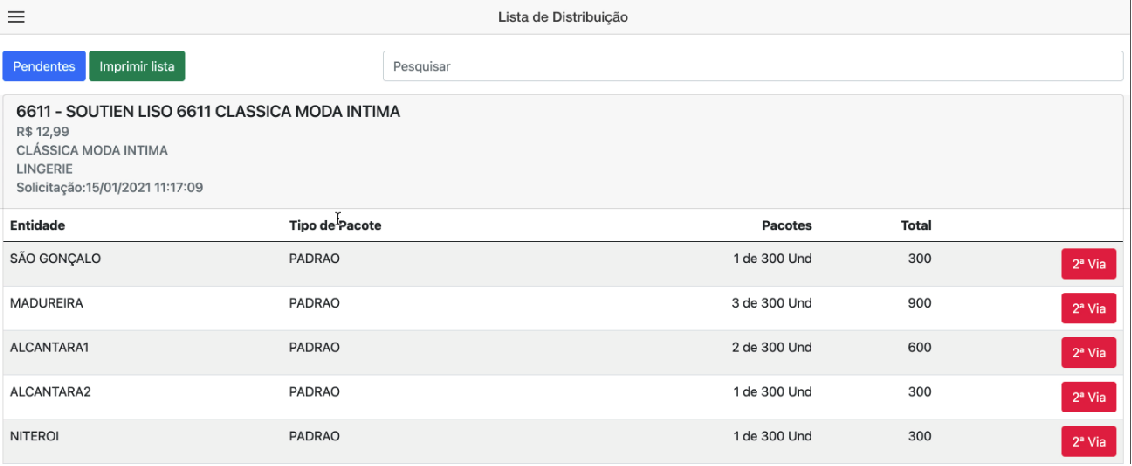Screen dimensions: 1132x466
Task: Click the LINGERIE category text
Action: [44, 169]
